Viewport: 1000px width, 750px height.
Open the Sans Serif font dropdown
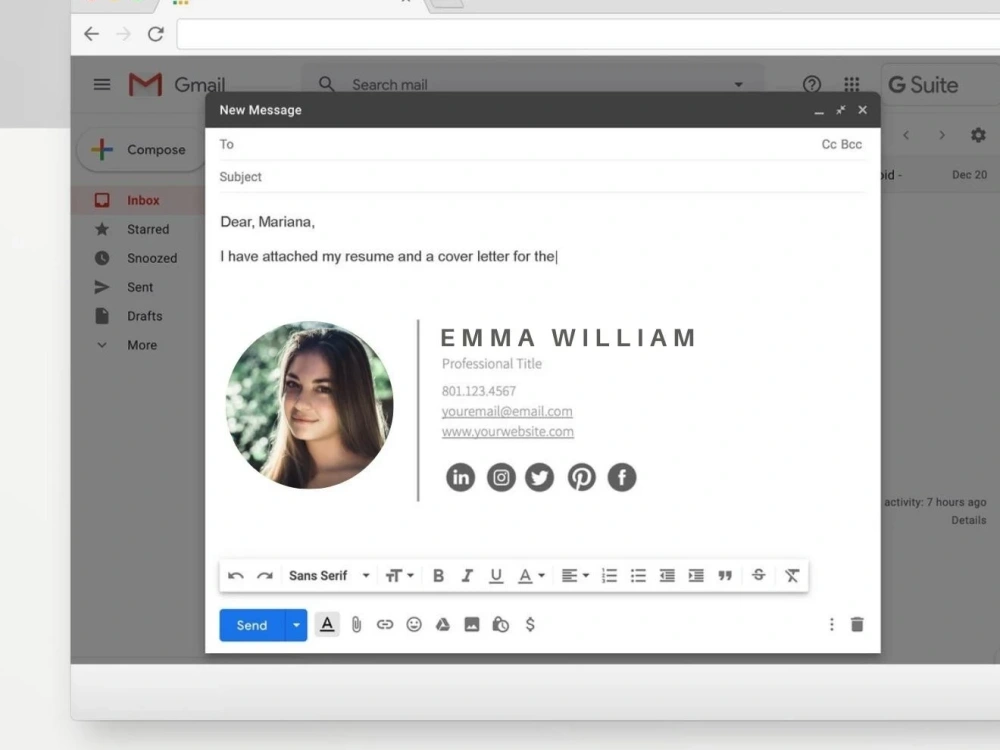pos(329,576)
